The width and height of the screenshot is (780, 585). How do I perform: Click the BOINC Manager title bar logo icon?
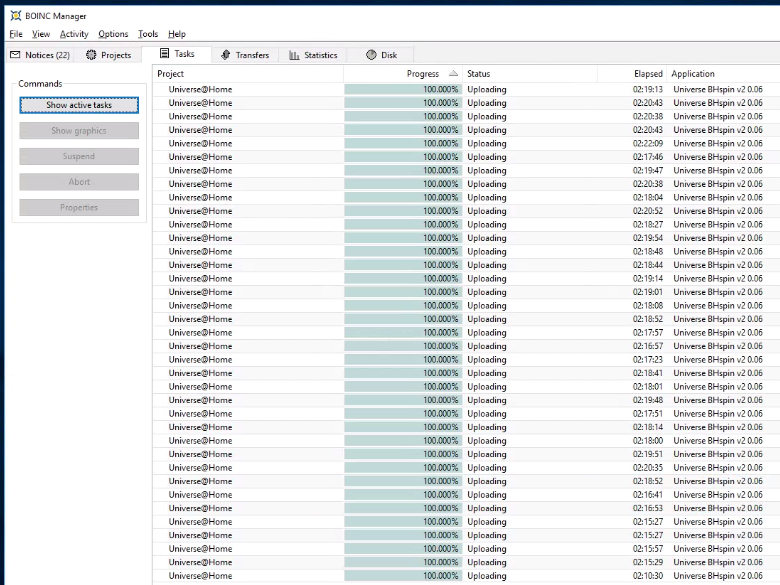tap(16, 16)
